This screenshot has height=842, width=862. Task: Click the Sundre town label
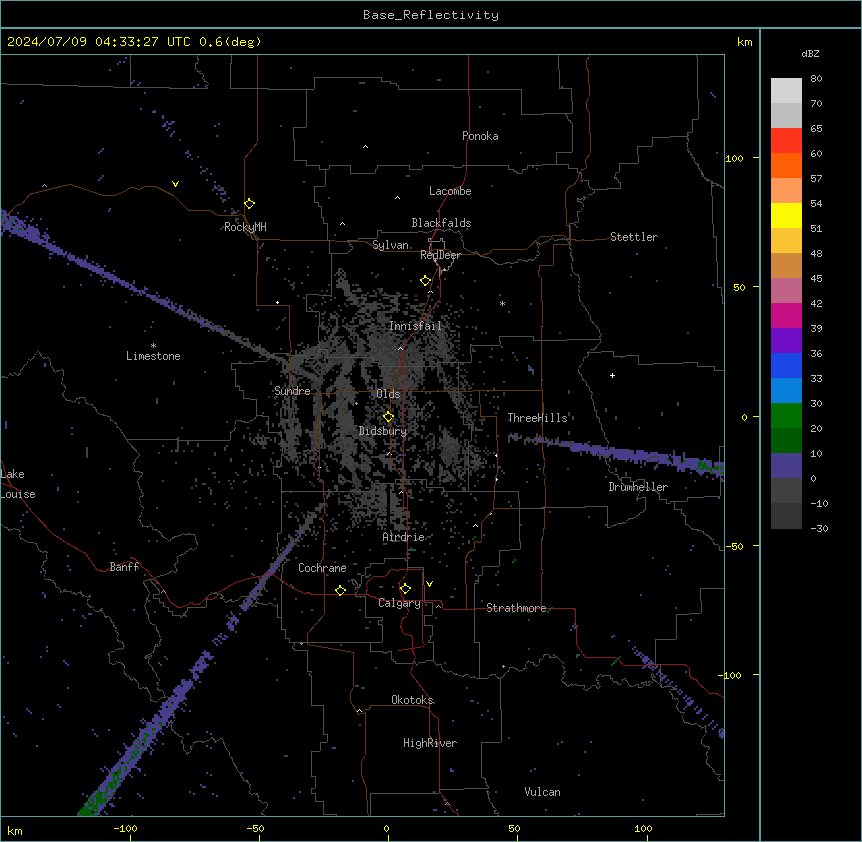click(292, 391)
